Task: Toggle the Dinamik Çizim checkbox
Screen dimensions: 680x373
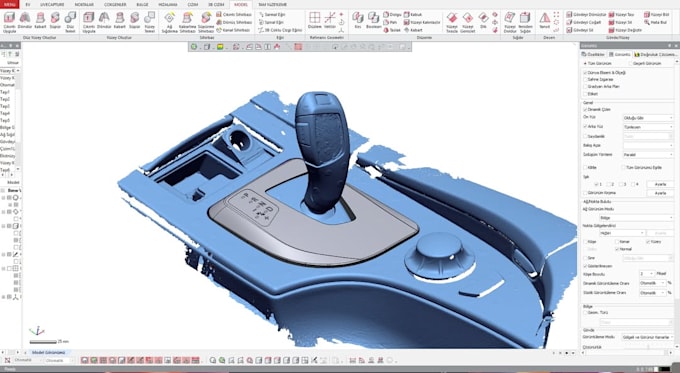Action: pyautogui.click(x=585, y=110)
